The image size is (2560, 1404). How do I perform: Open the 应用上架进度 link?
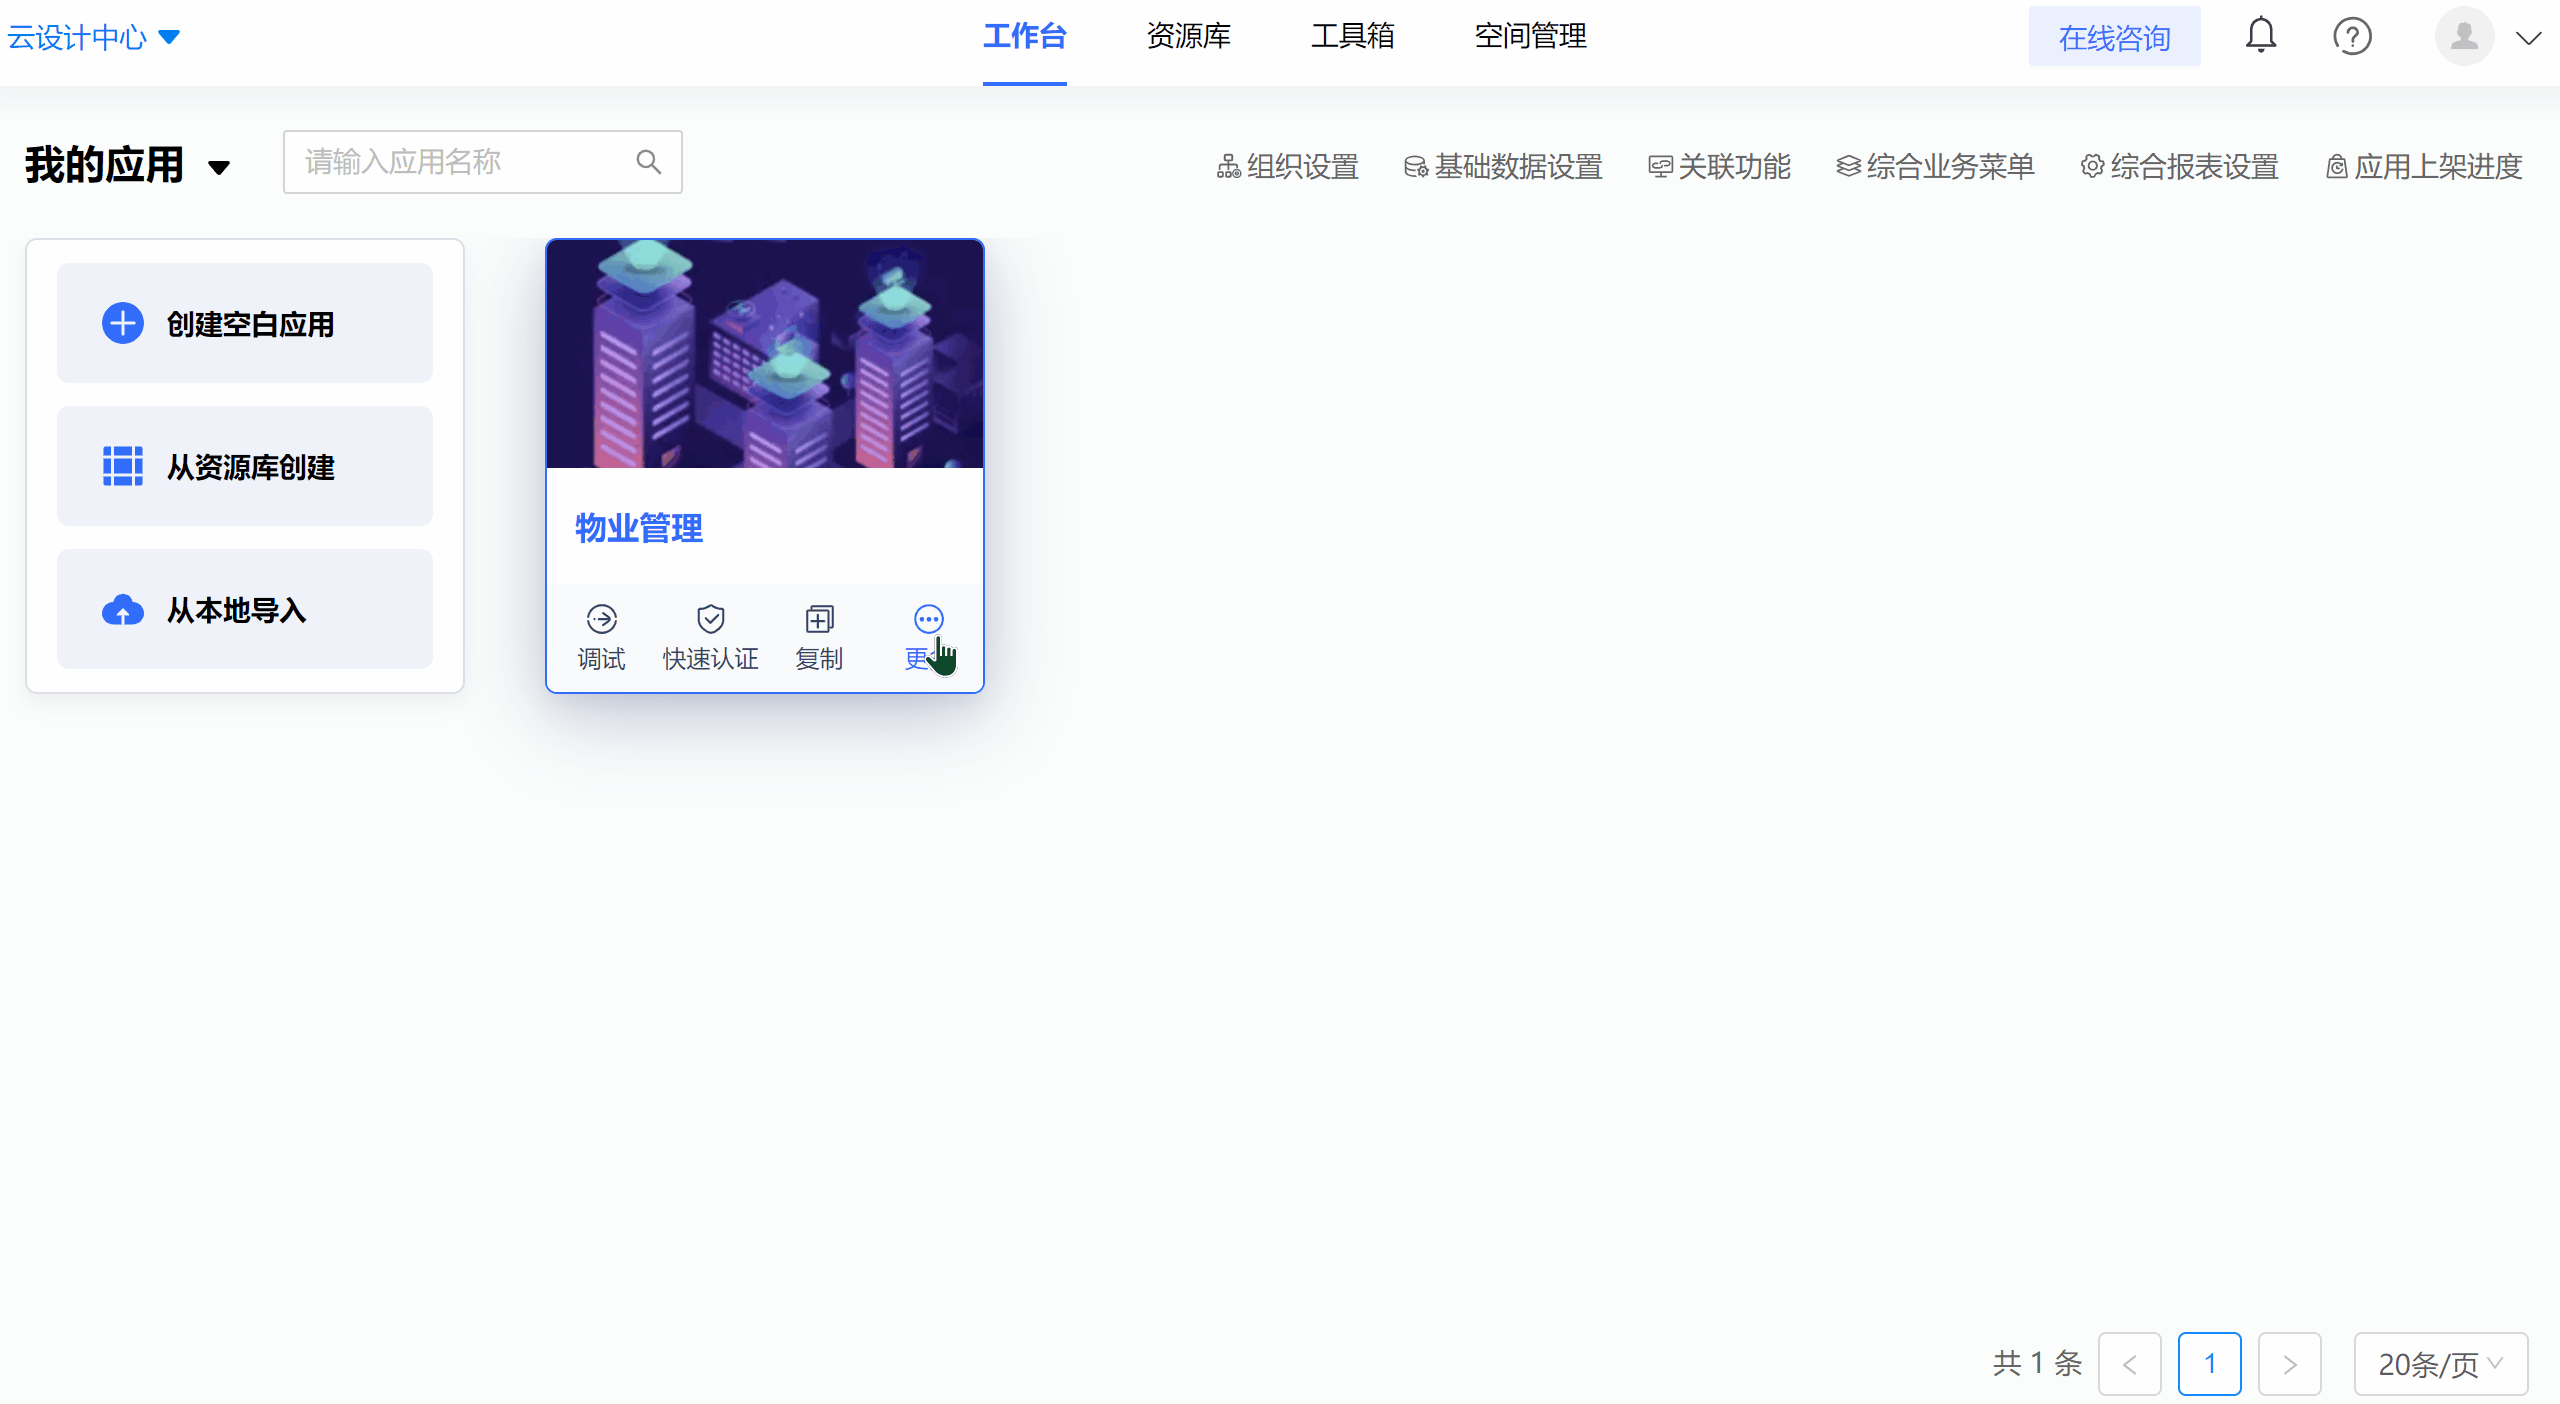click(x=2423, y=166)
